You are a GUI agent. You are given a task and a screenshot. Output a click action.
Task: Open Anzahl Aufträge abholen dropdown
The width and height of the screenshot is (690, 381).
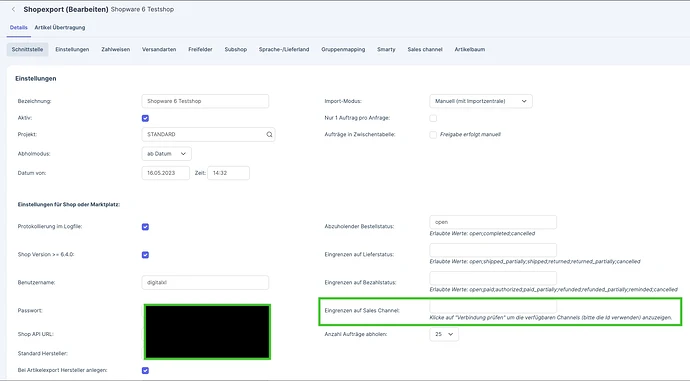pyautogui.click(x=444, y=334)
